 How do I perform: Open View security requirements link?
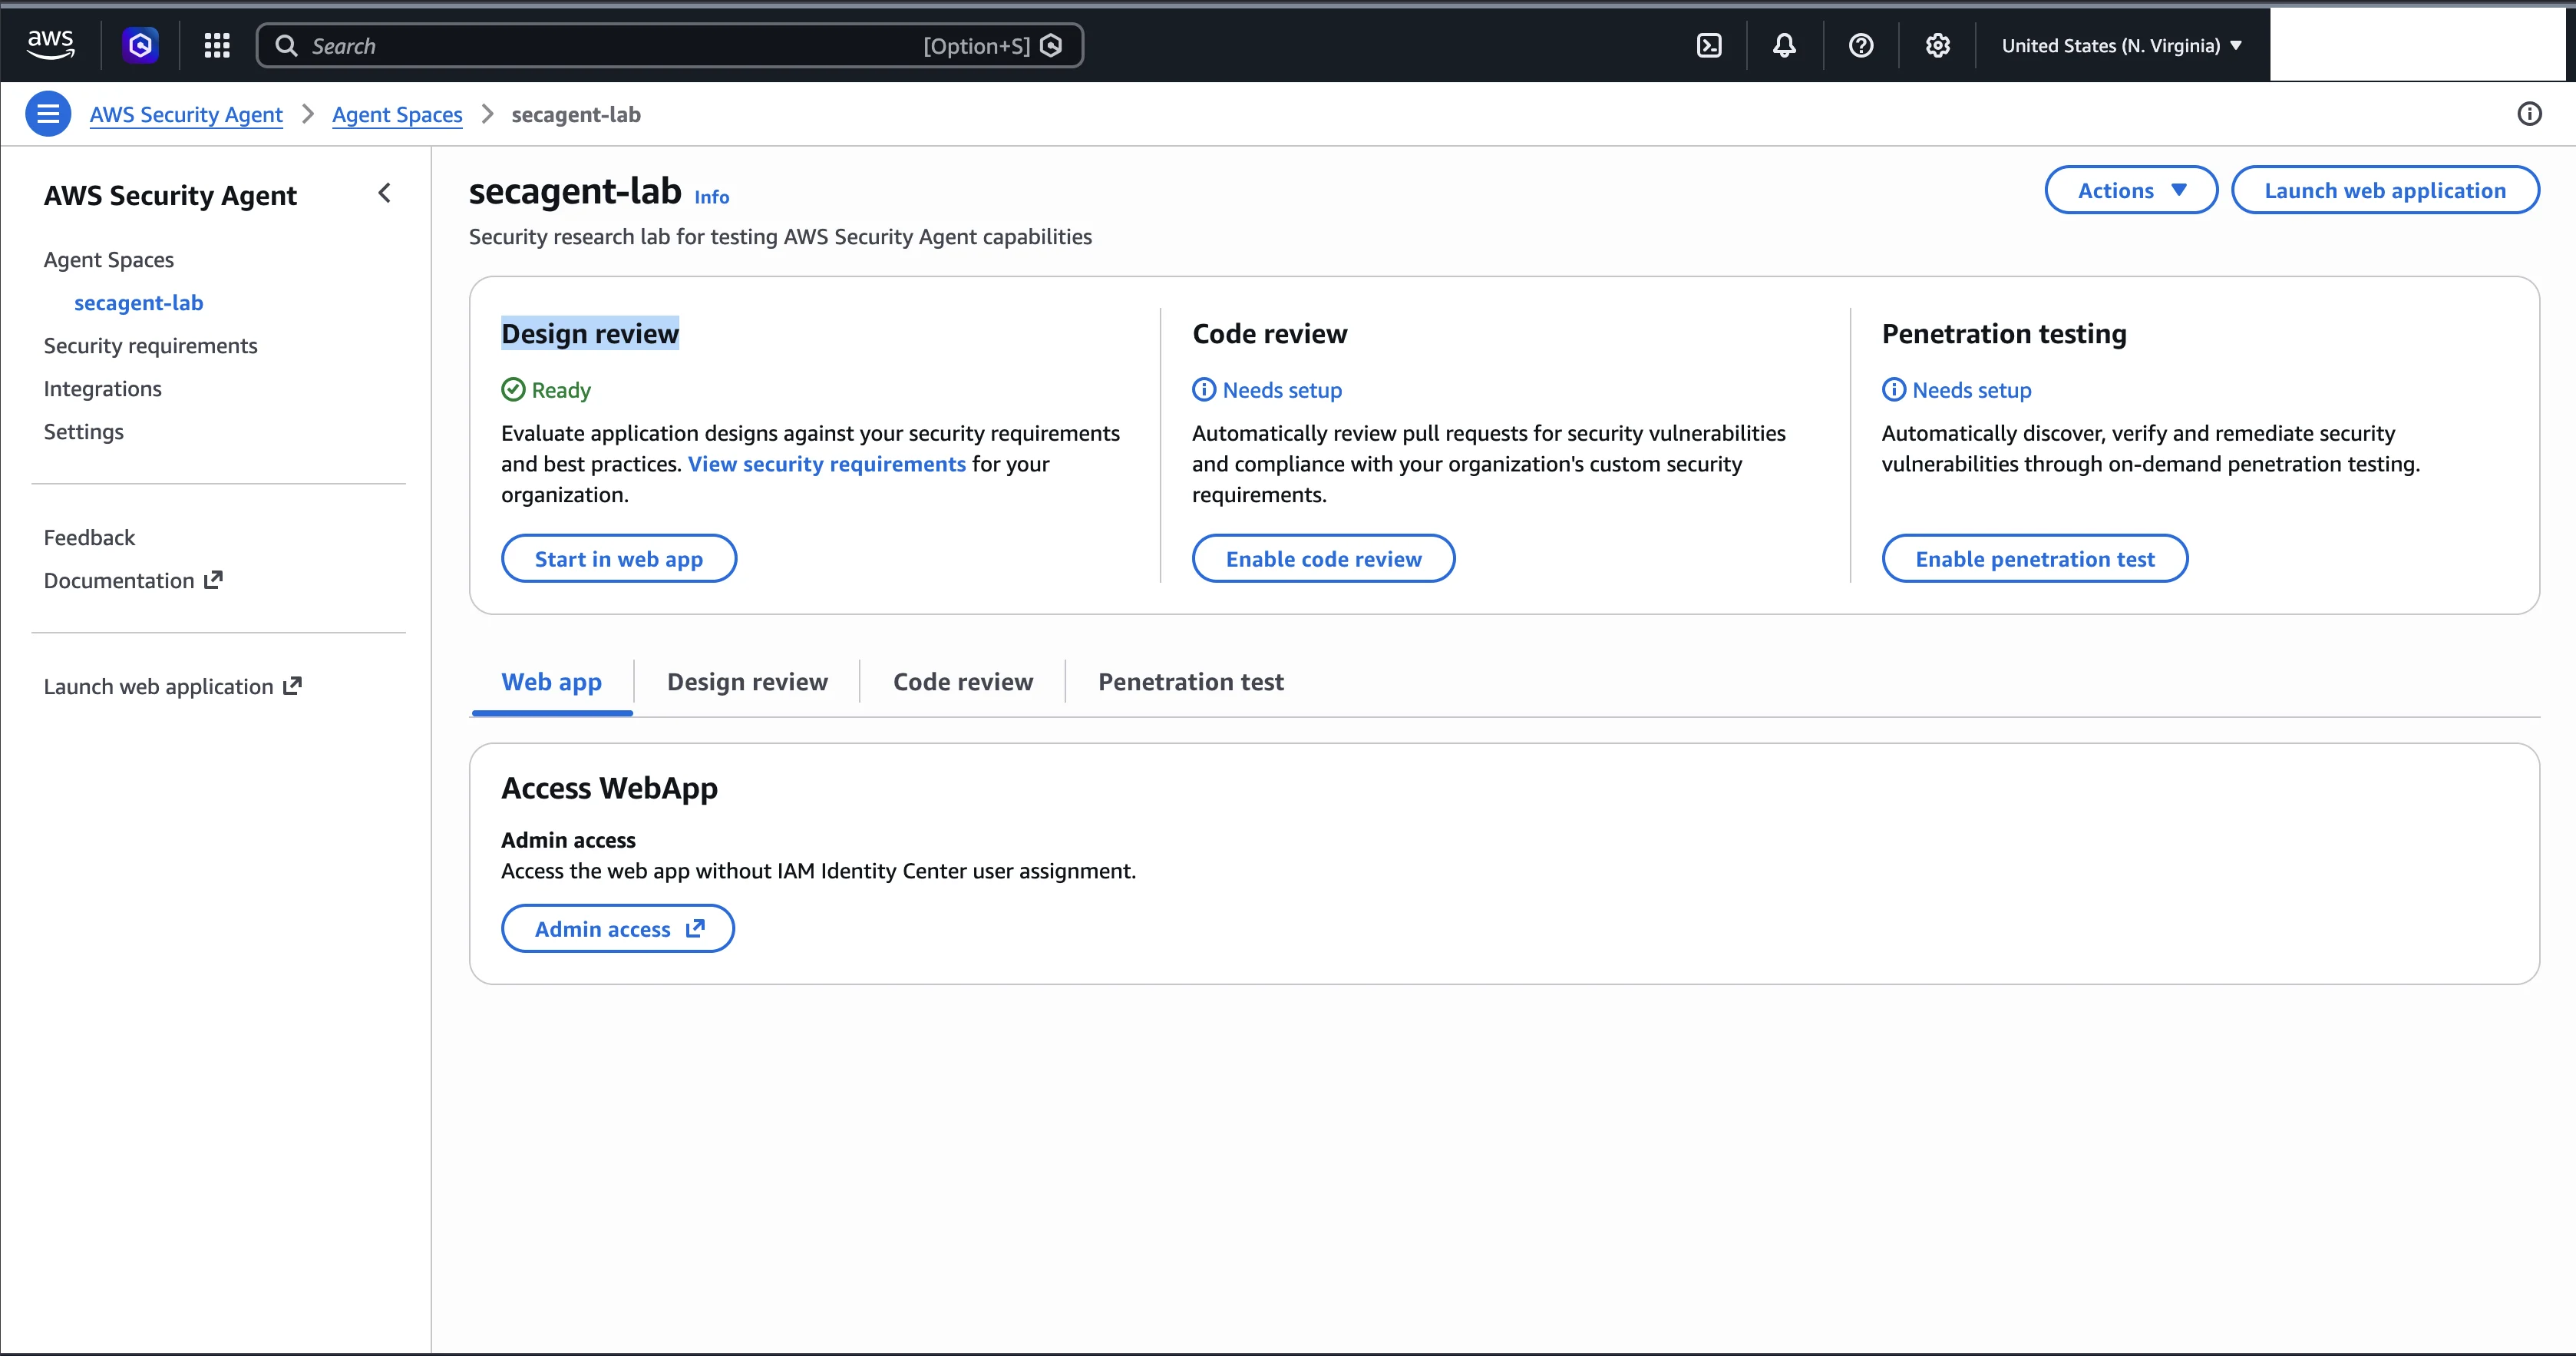tap(826, 464)
